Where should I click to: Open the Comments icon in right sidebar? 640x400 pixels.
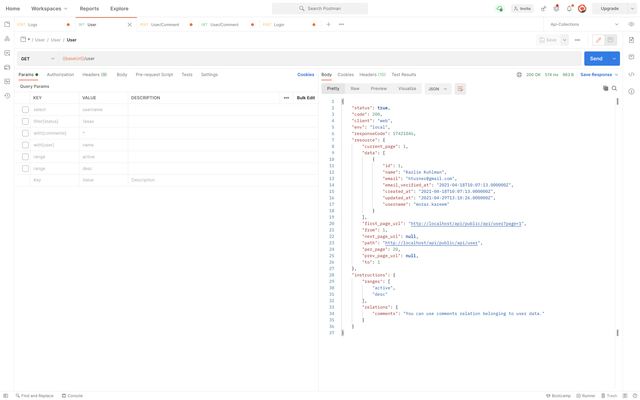[x=631, y=57]
